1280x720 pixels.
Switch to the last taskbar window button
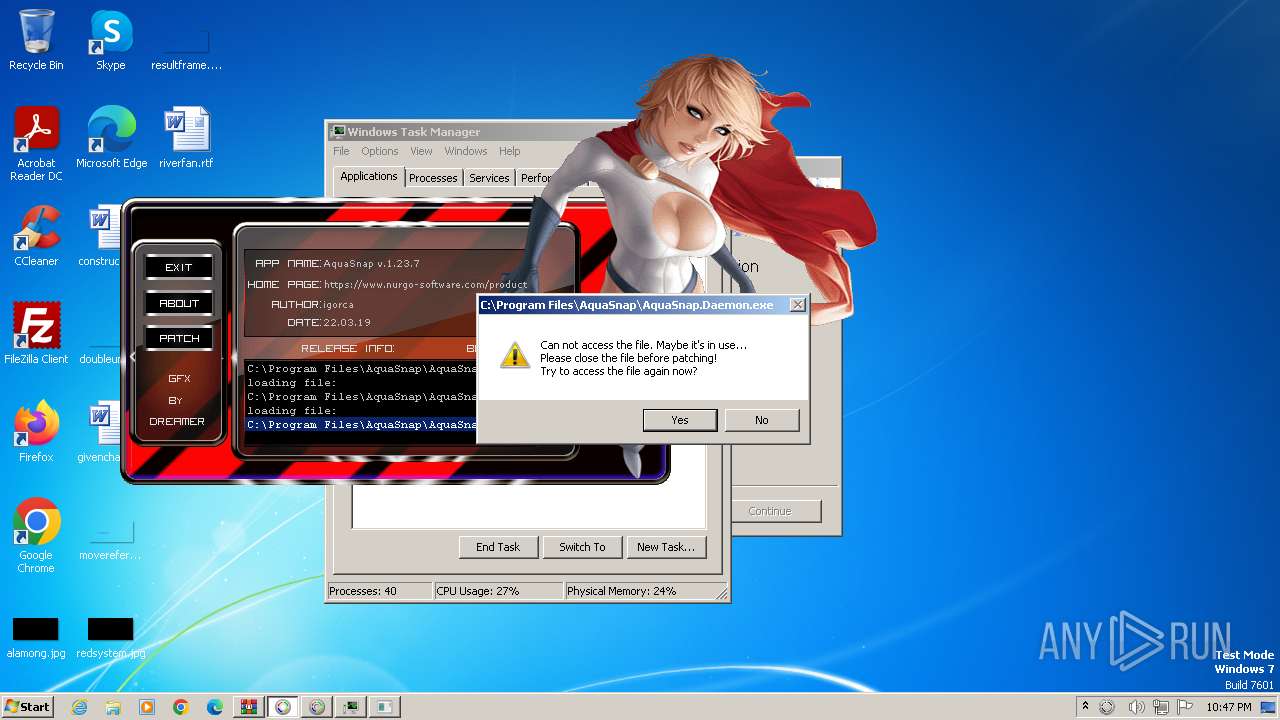[384, 707]
